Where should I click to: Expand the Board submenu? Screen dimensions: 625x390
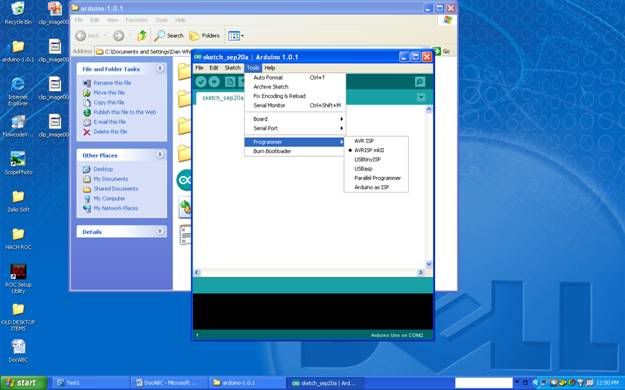[295, 119]
